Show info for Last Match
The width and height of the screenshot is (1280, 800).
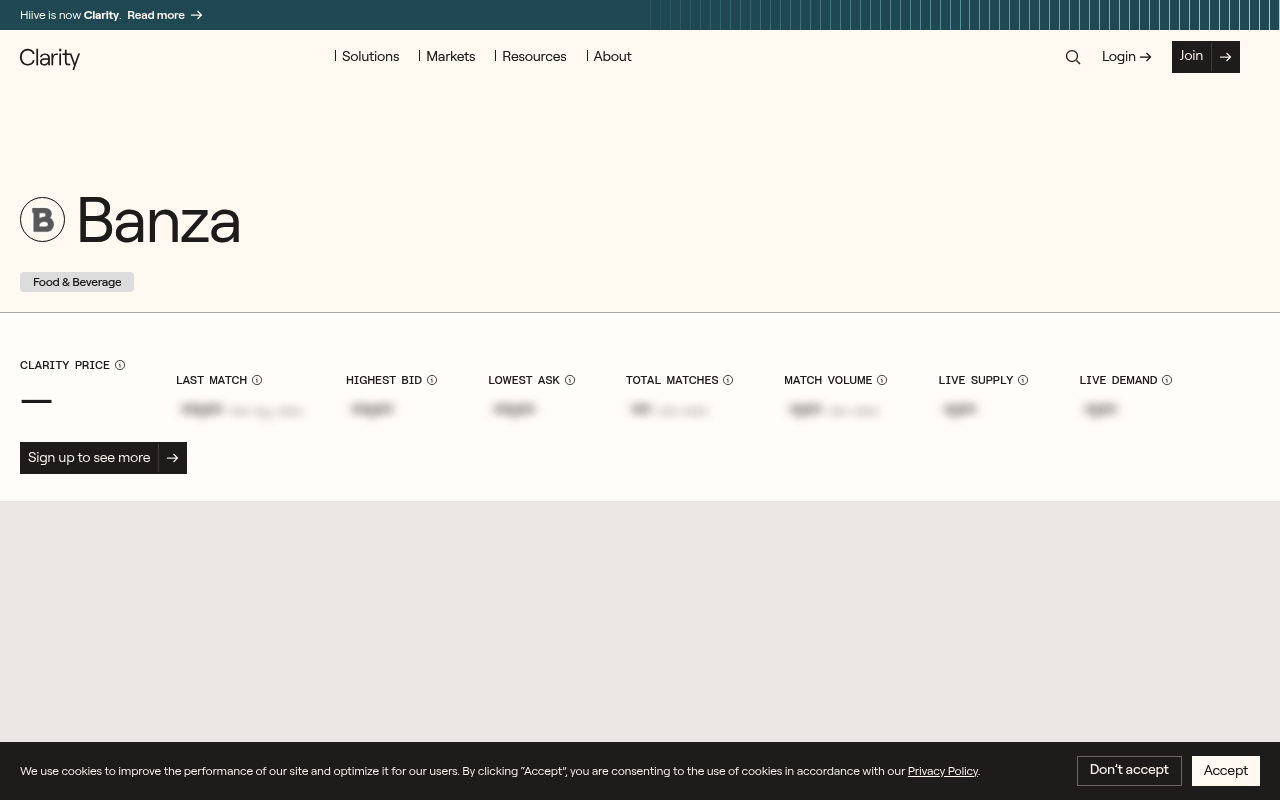[257, 380]
